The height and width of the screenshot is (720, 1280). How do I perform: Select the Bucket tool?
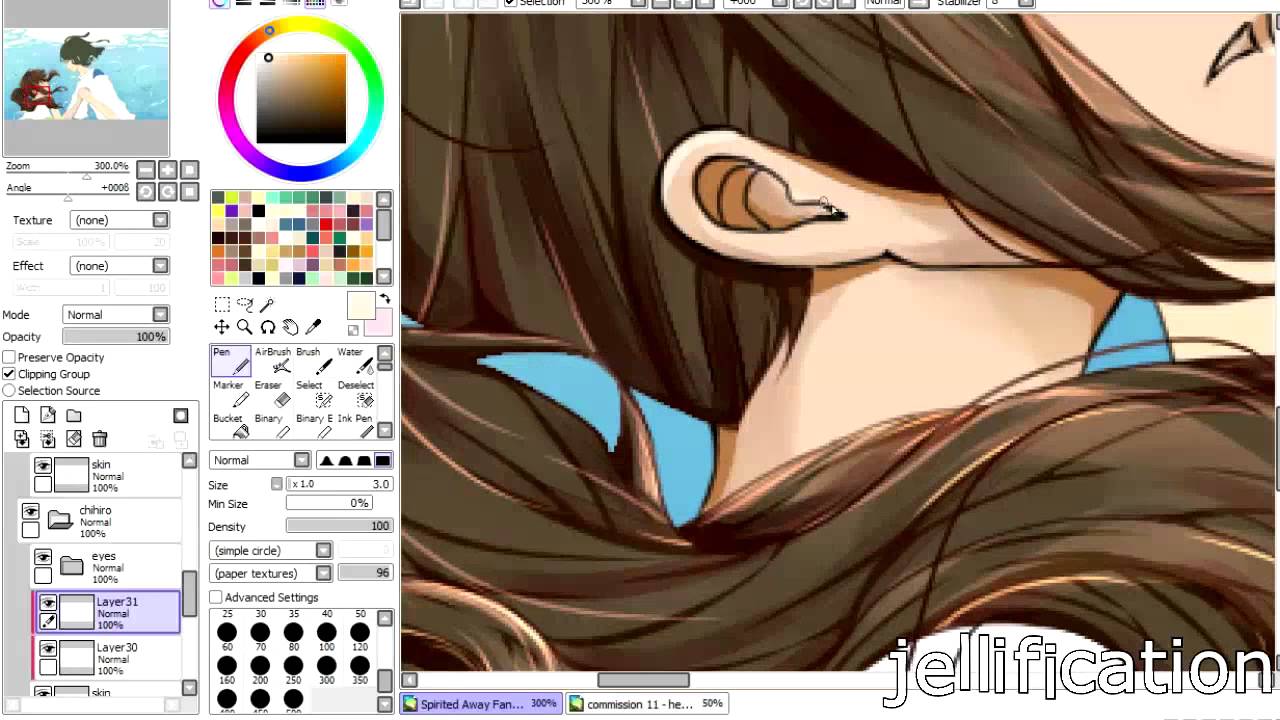pos(230,427)
